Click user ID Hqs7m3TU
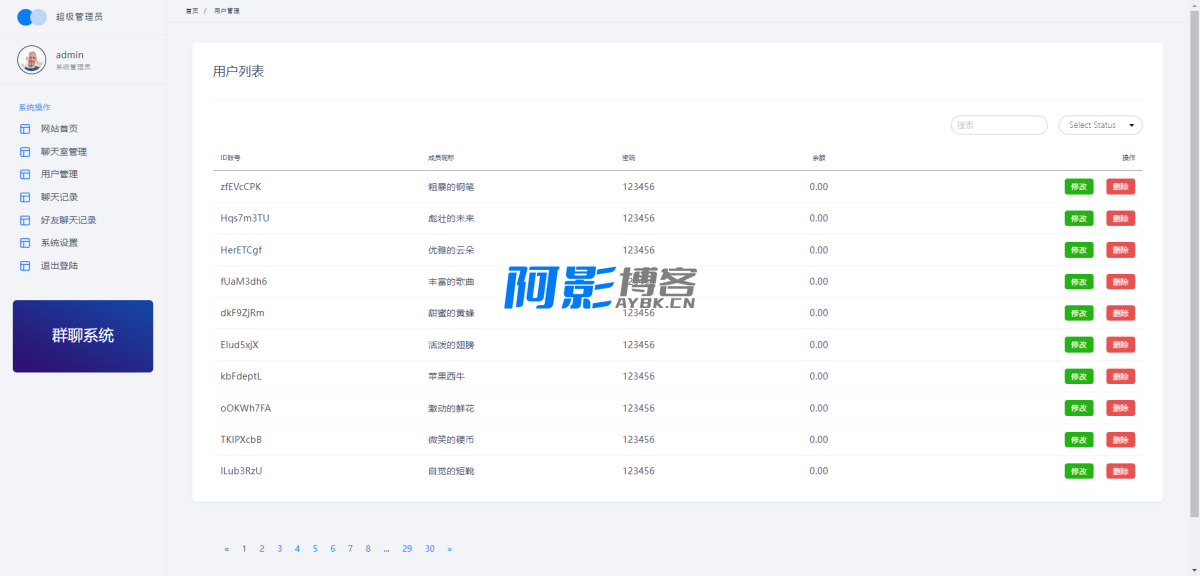The image size is (1200, 576). click(x=245, y=218)
